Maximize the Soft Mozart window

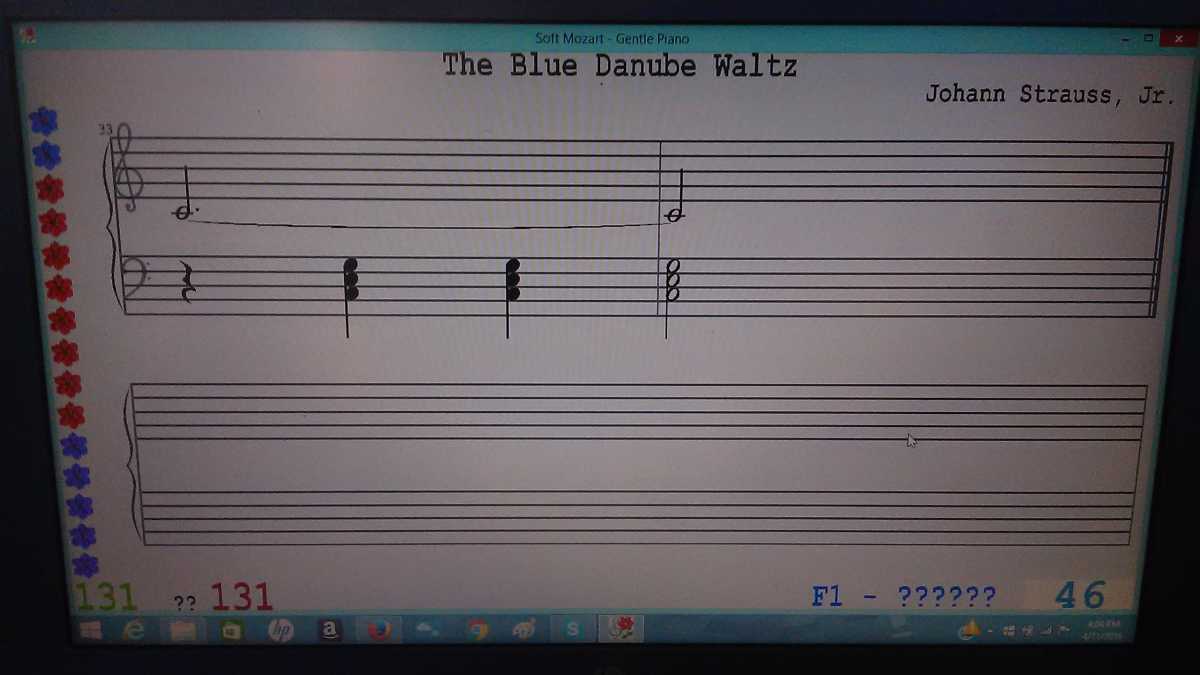[x=1149, y=38]
